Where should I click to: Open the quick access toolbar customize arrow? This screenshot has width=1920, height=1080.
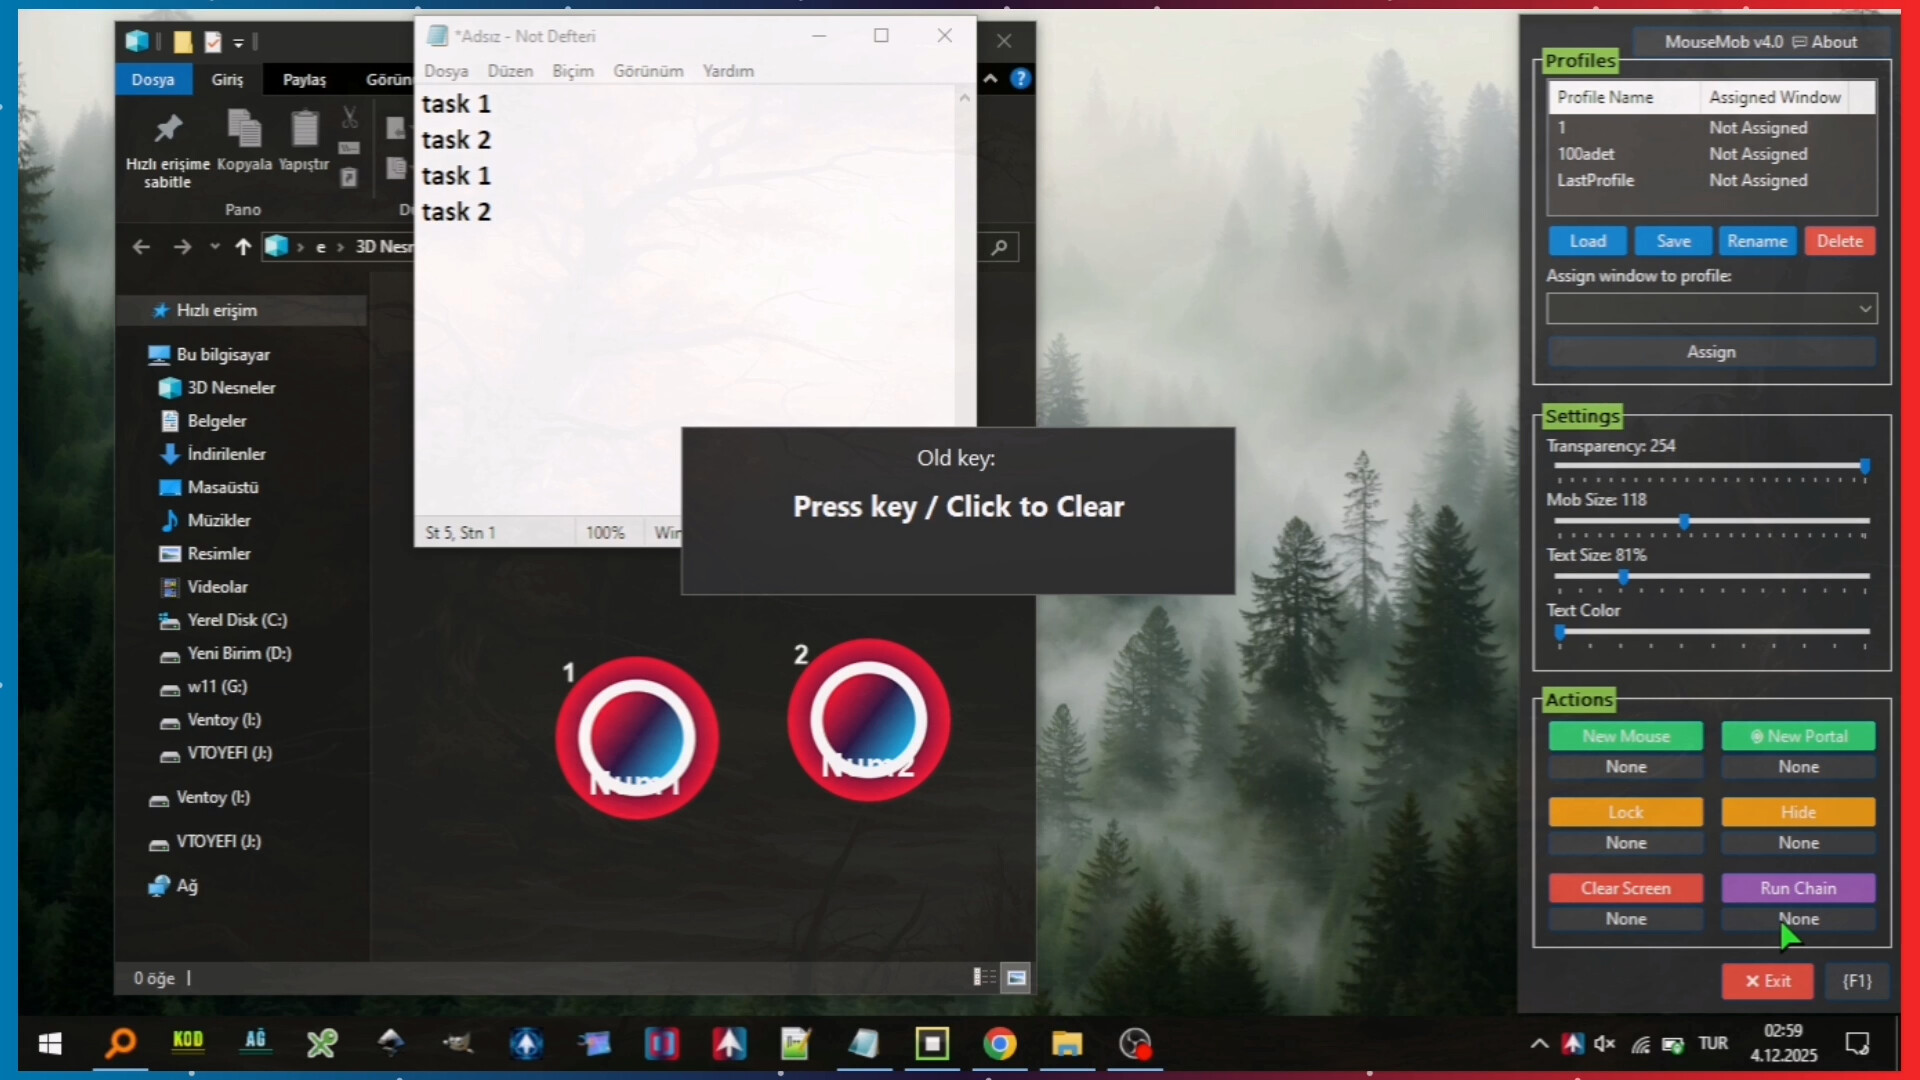pyautogui.click(x=239, y=42)
